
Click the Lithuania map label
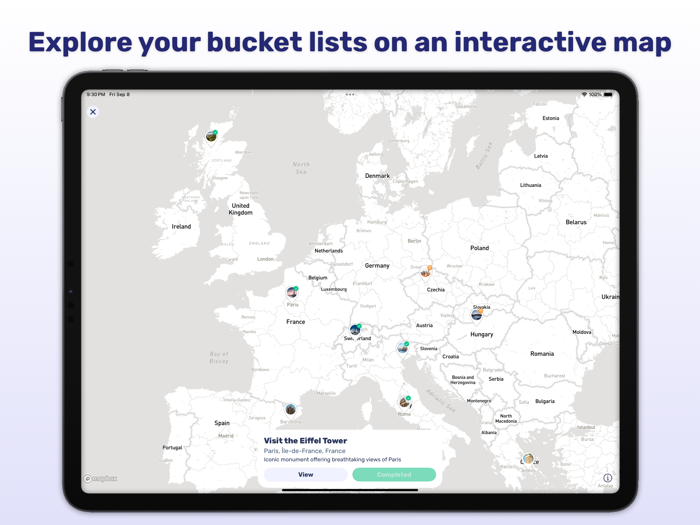click(530, 185)
